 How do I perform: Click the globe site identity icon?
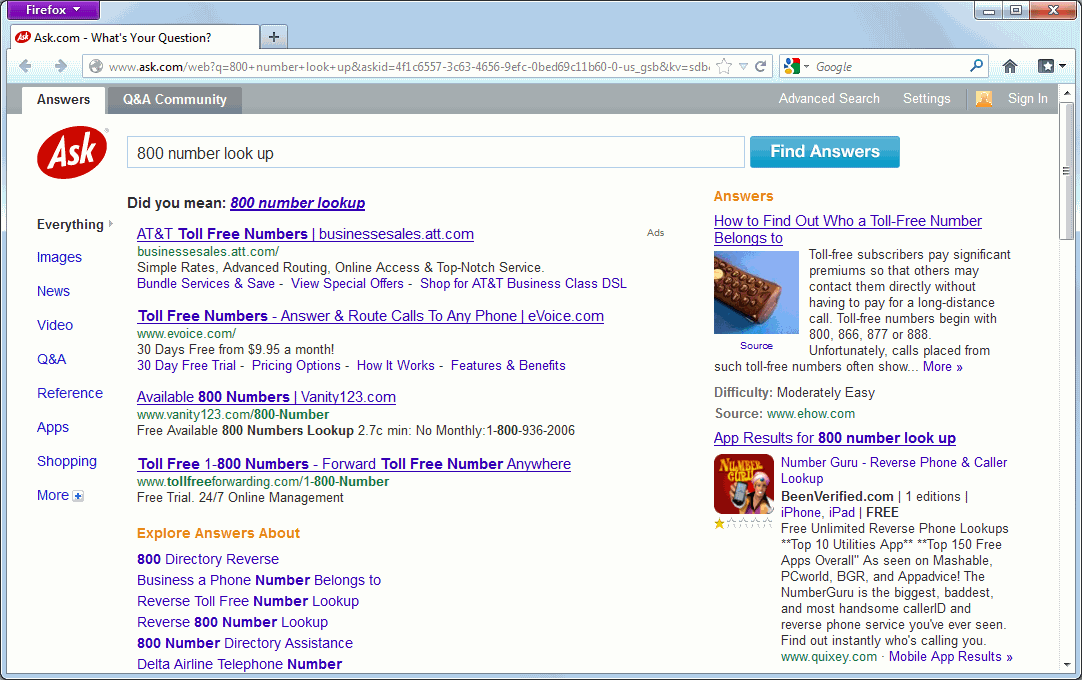tap(96, 66)
